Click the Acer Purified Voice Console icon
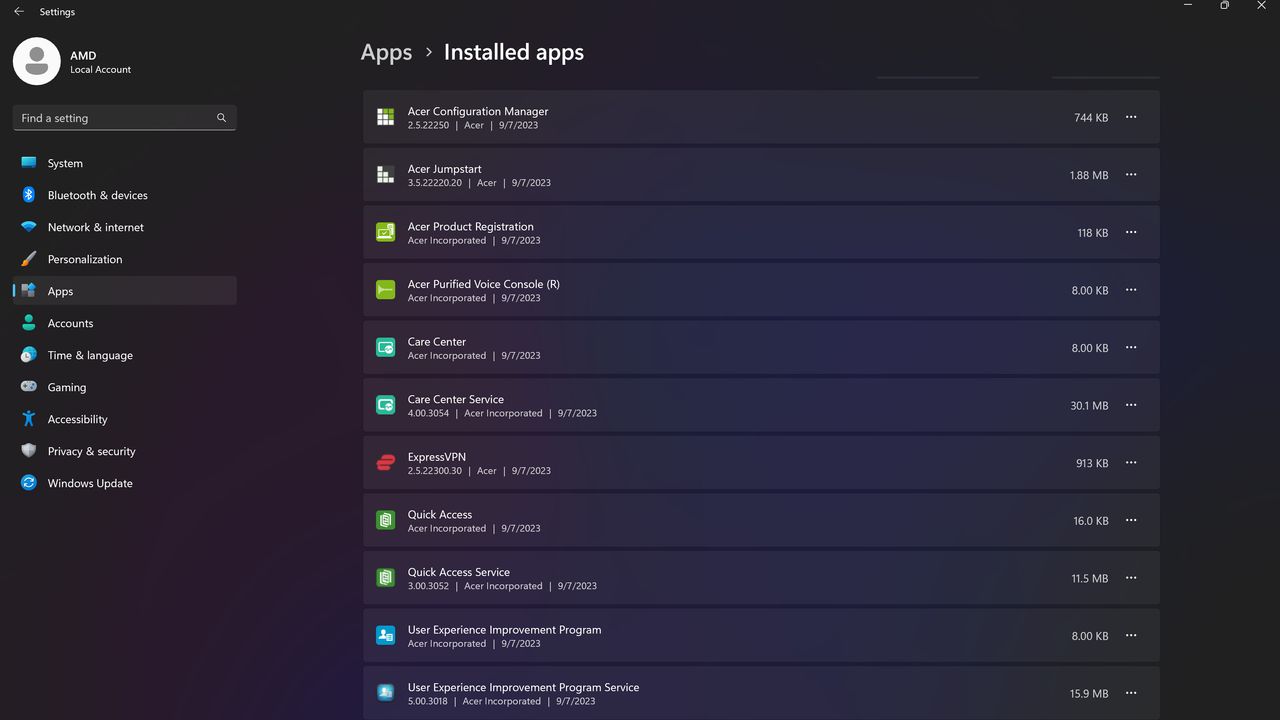Screen dimensions: 1280x720 385,290
